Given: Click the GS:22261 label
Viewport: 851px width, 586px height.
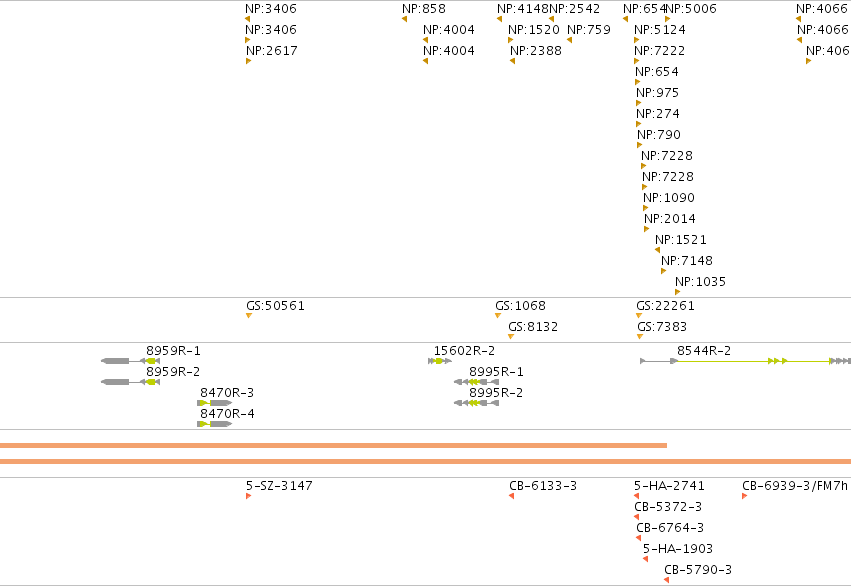Looking at the screenshot, I should pyautogui.click(x=665, y=306).
